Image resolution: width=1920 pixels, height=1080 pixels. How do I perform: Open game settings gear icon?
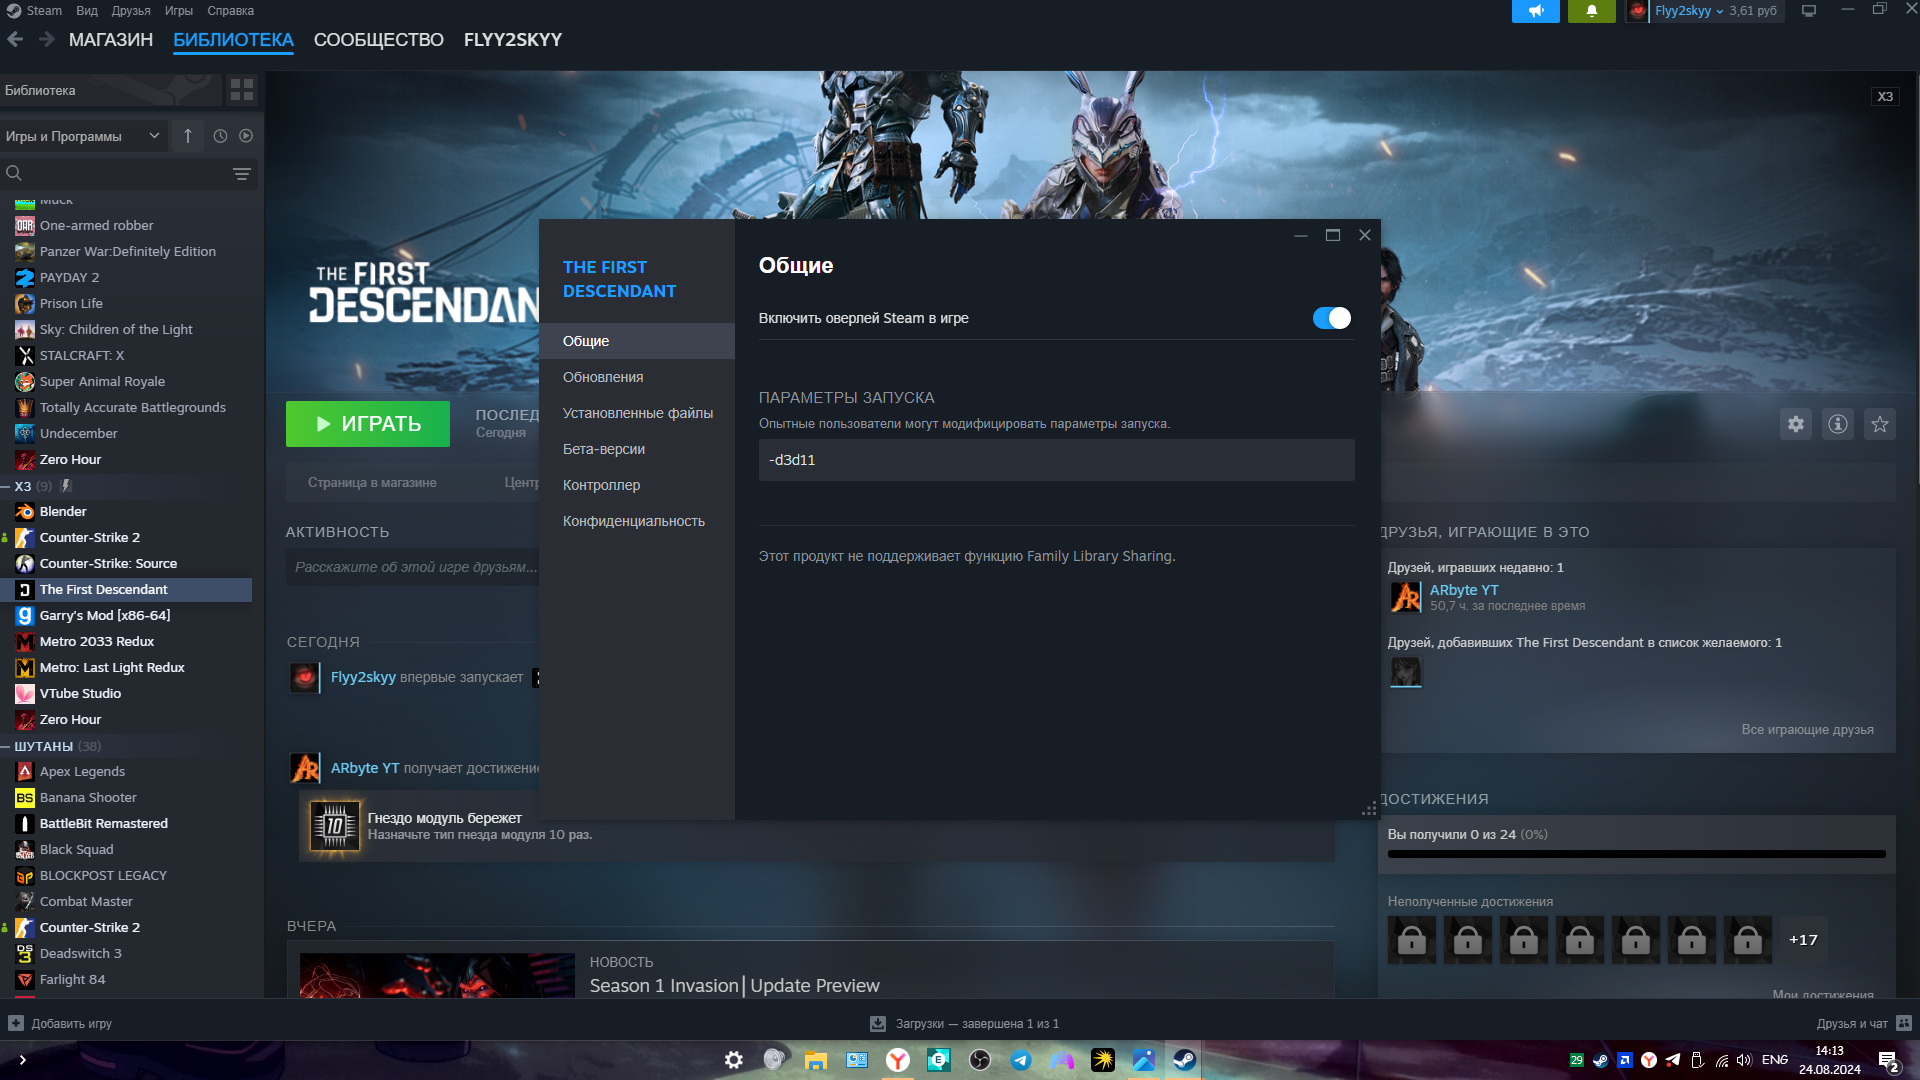pyautogui.click(x=1796, y=424)
